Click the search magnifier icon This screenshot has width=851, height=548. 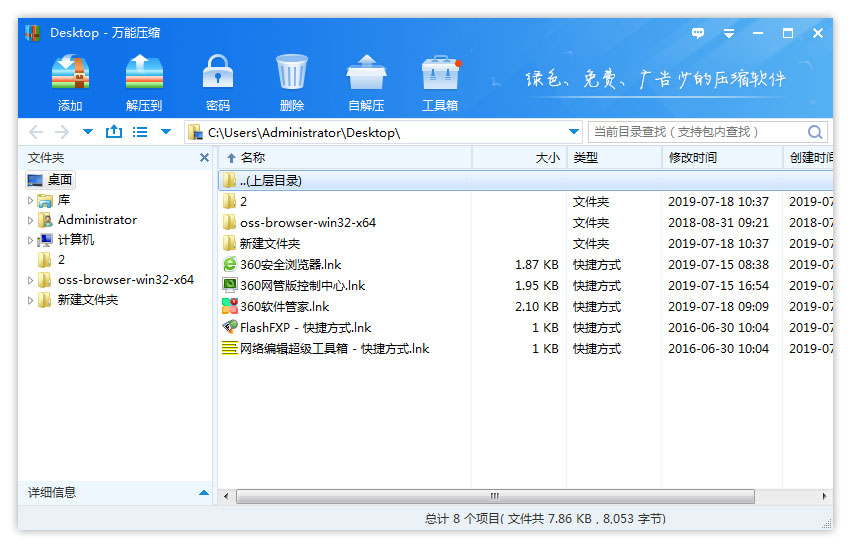815,132
